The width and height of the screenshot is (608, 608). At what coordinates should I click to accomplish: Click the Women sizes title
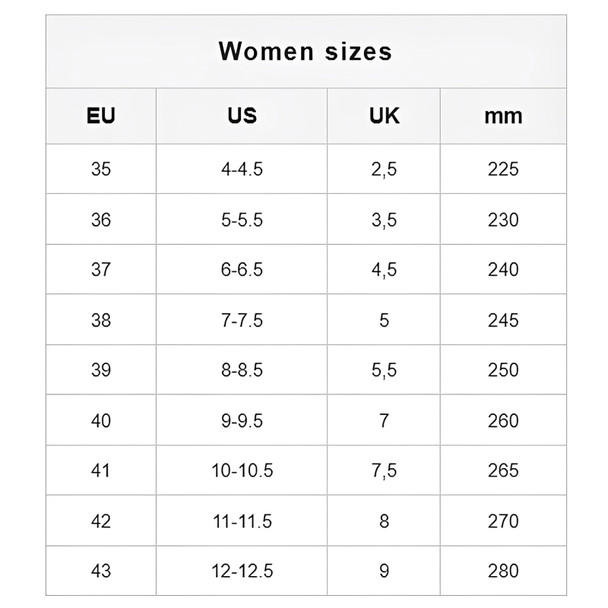pyautogui.click(x=305, y=51)
